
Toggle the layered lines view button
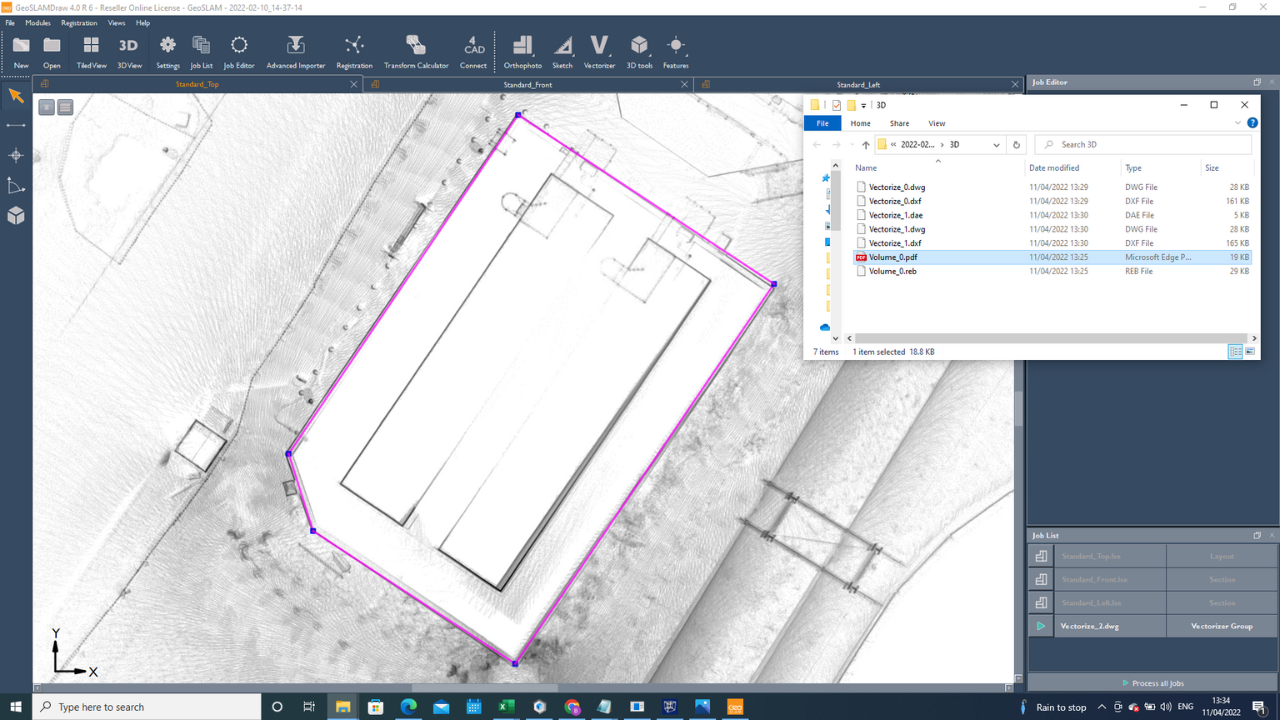coord(65,107)
